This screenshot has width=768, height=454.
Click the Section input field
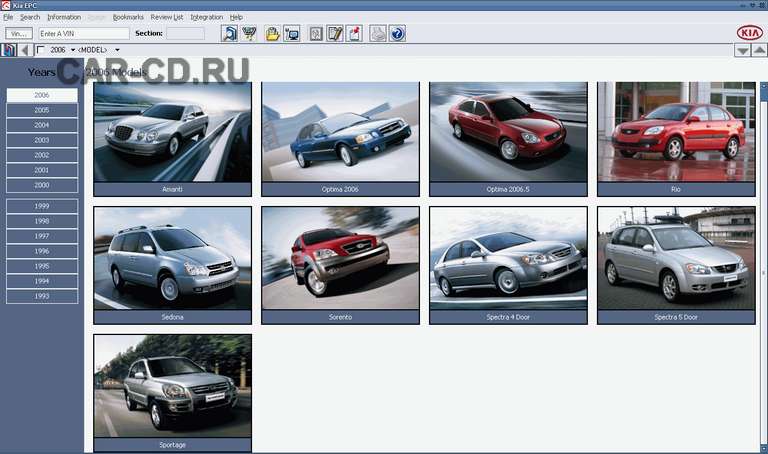[x=185, y=33]
